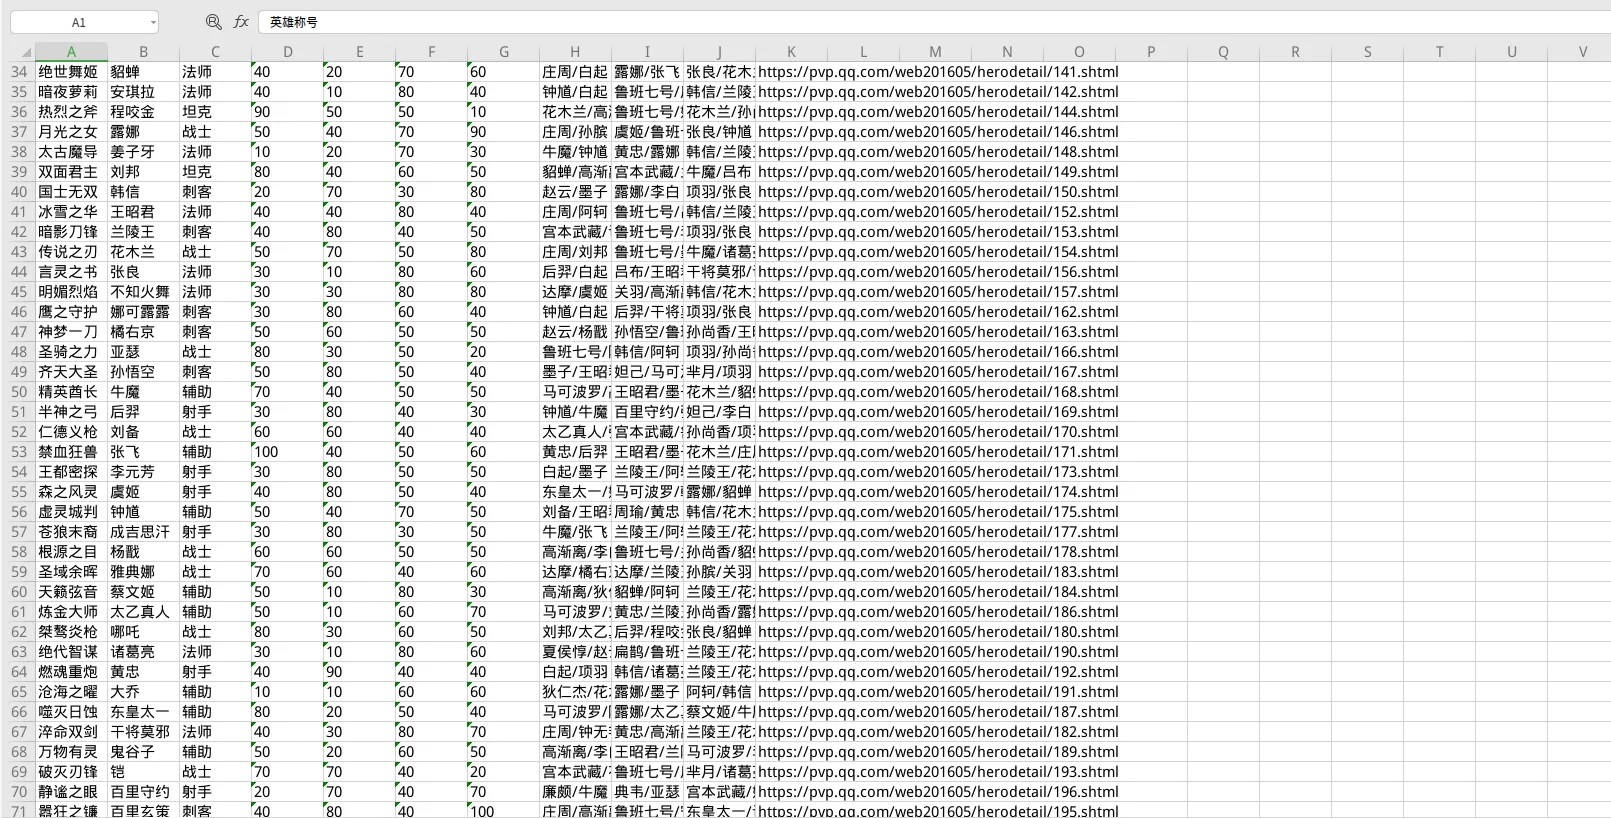Image resolution: width=1611 pixels, height=818 pixels.
Task: Click the fx insert function icon
Action: tap(241, 22)
